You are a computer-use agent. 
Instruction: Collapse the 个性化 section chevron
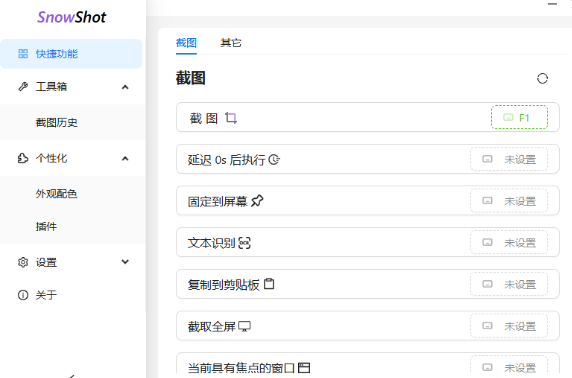tap(125, 159)
